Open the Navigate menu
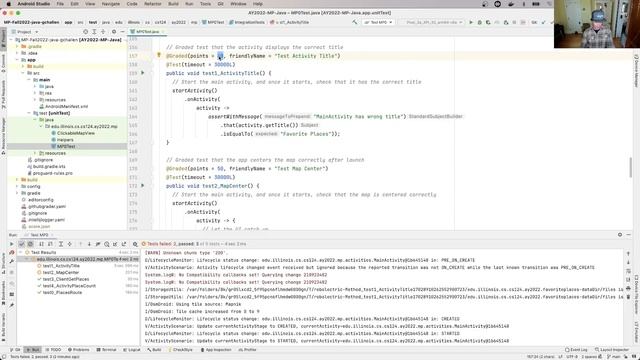 [x=111, y=4]
